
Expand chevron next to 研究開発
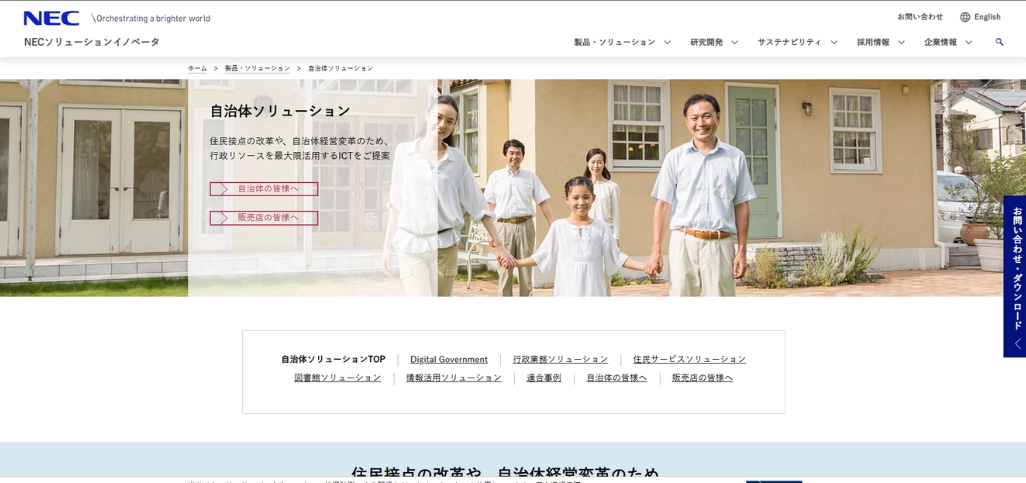(734, 42)
